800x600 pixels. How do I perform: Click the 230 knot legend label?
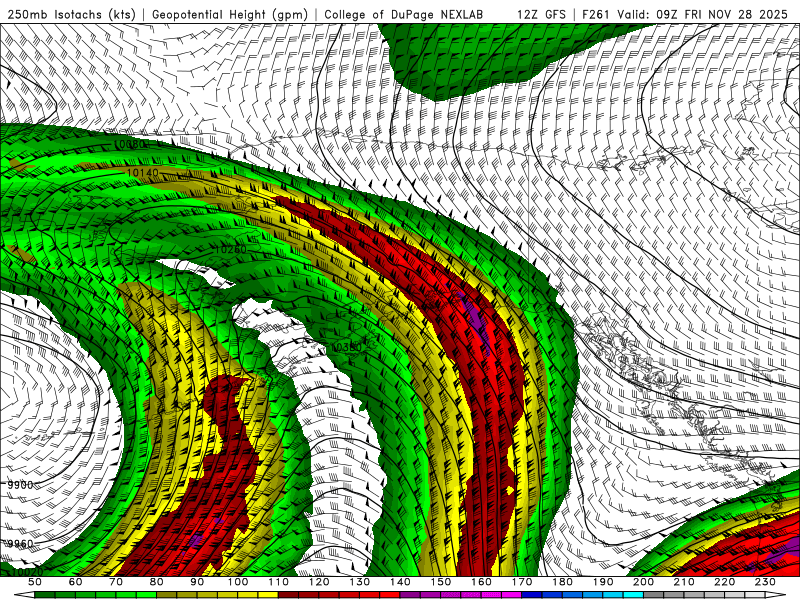(765, 582)
